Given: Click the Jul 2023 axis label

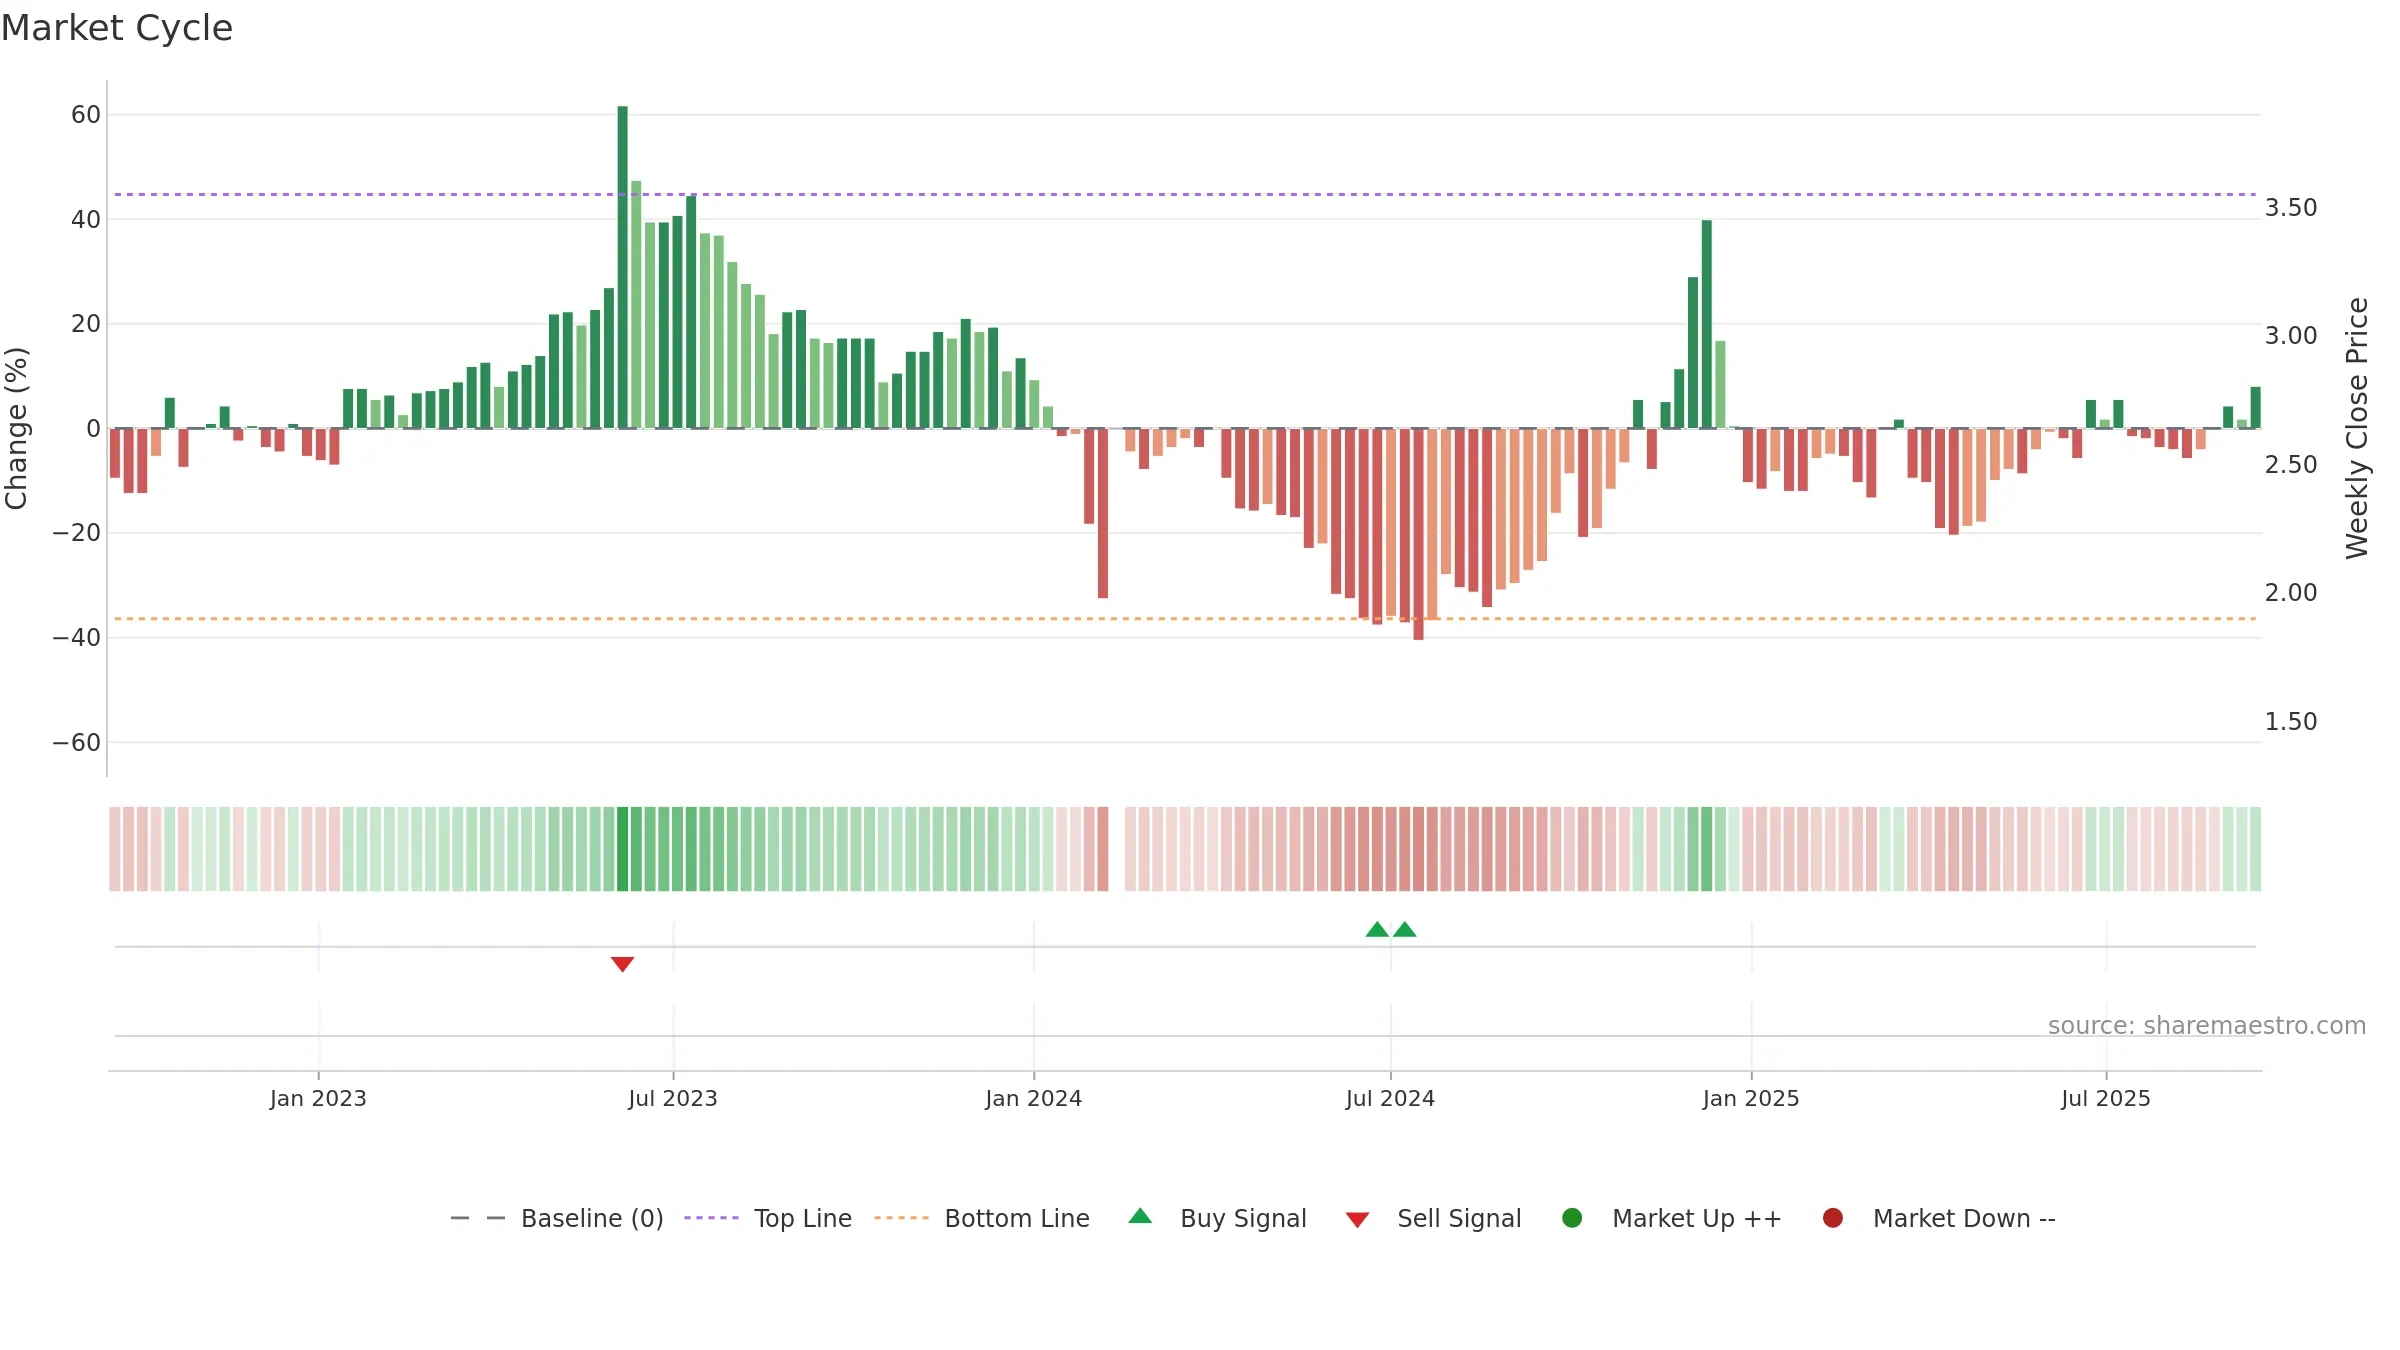Looking at the screenshot, I should 673,1099.
